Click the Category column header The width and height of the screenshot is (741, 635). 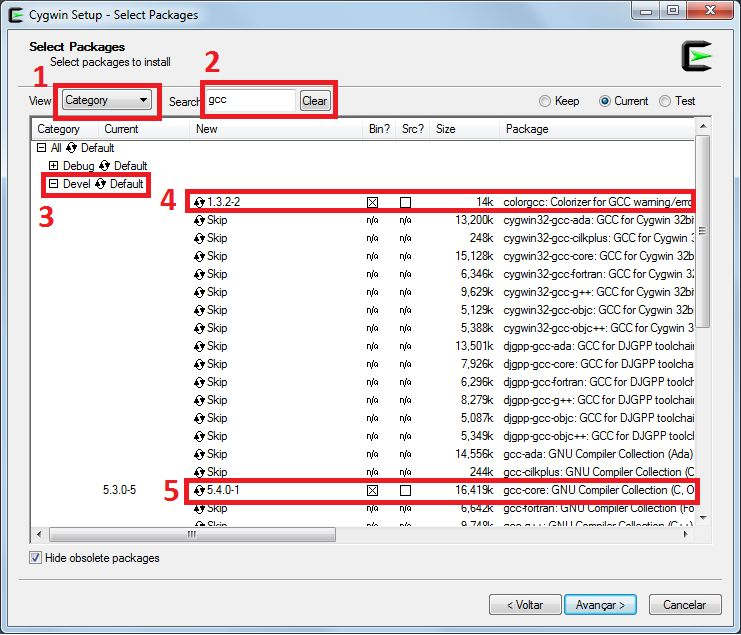coord(65,129)
